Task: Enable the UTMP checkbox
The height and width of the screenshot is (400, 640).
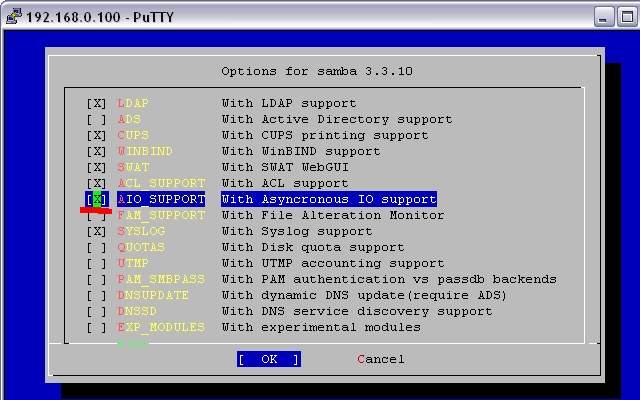Action: pyautogui.click(x=96, y=263)
